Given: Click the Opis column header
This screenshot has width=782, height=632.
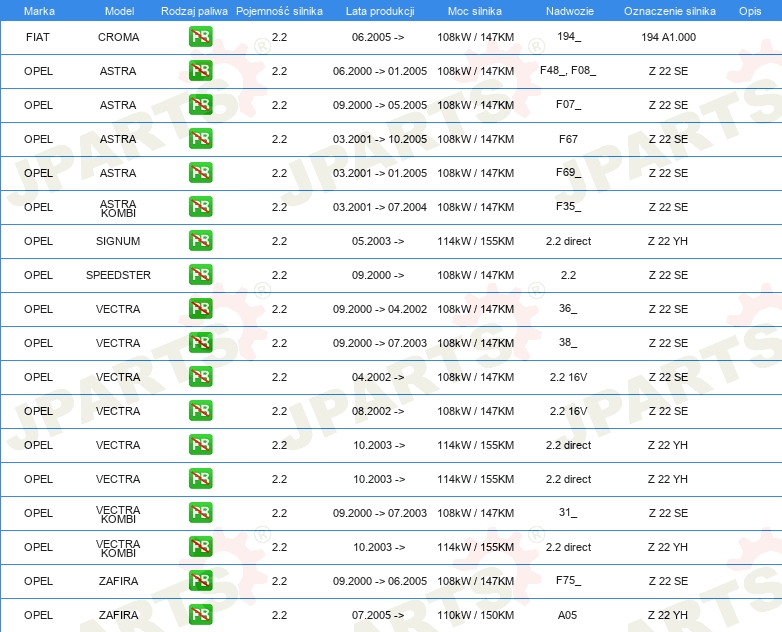Looking at the screenshot, I should [750, 11].
